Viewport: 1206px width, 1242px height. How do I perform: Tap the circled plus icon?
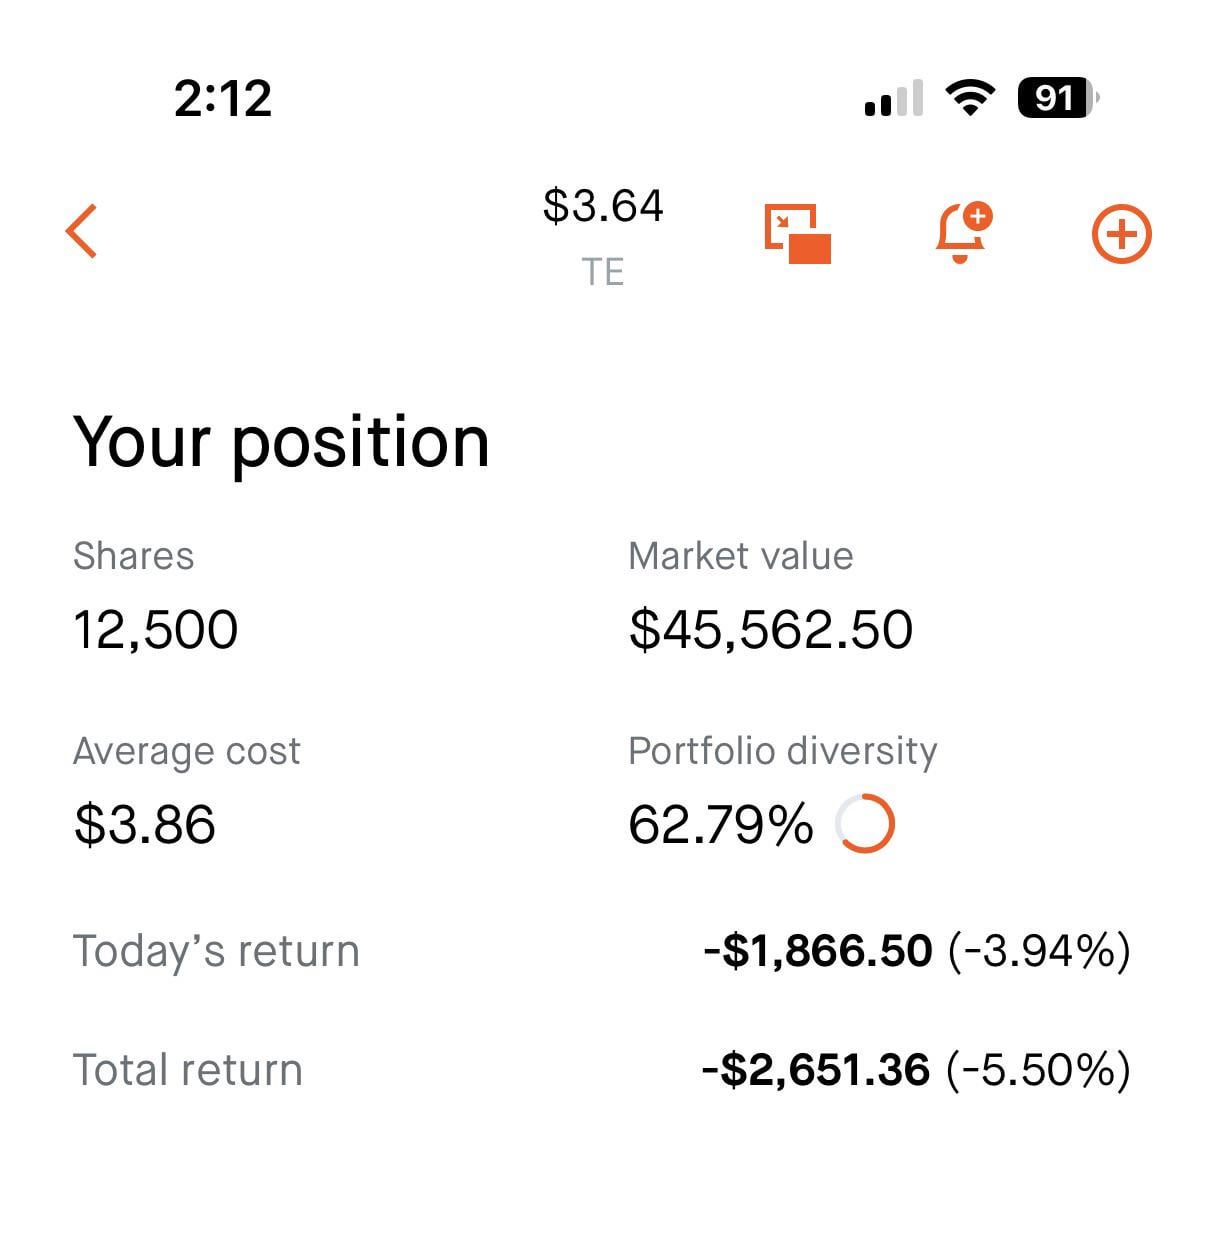(1120, 235)
